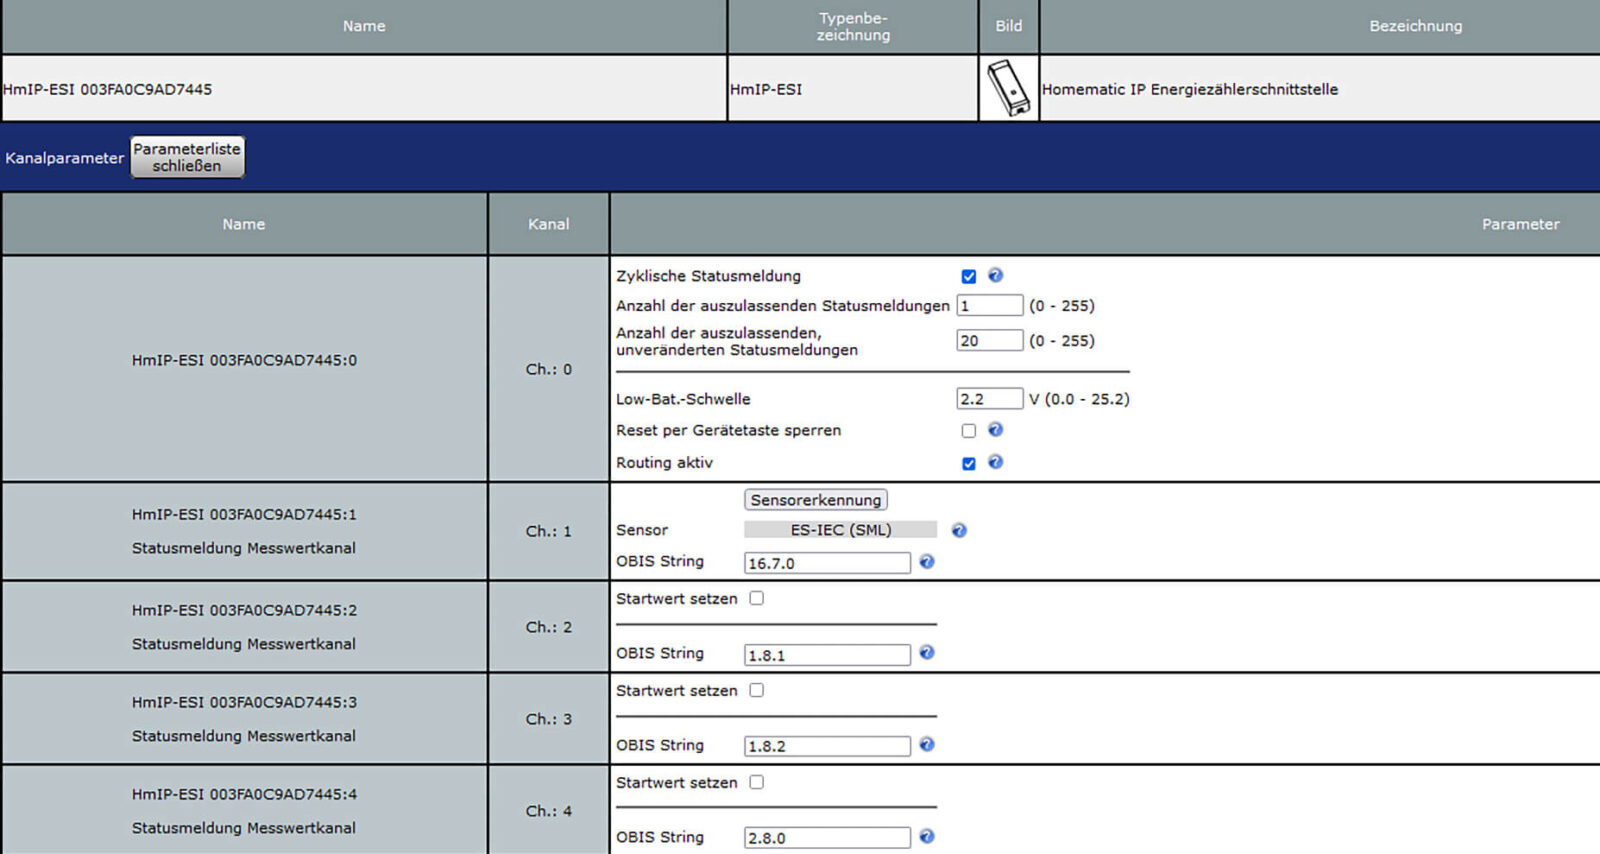Click Ch.: 3 cell
The width and height of the screenshot is (1600, 854).
click(549, 719)
